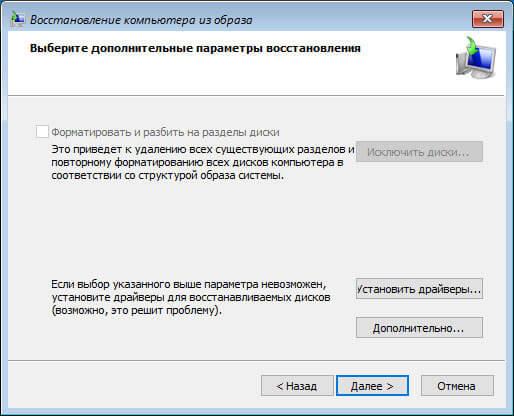This screenshot has width=514, height=416.
Task: Click the Форматировать и разбить на разделы диски label
Action: tap(165, 132)
